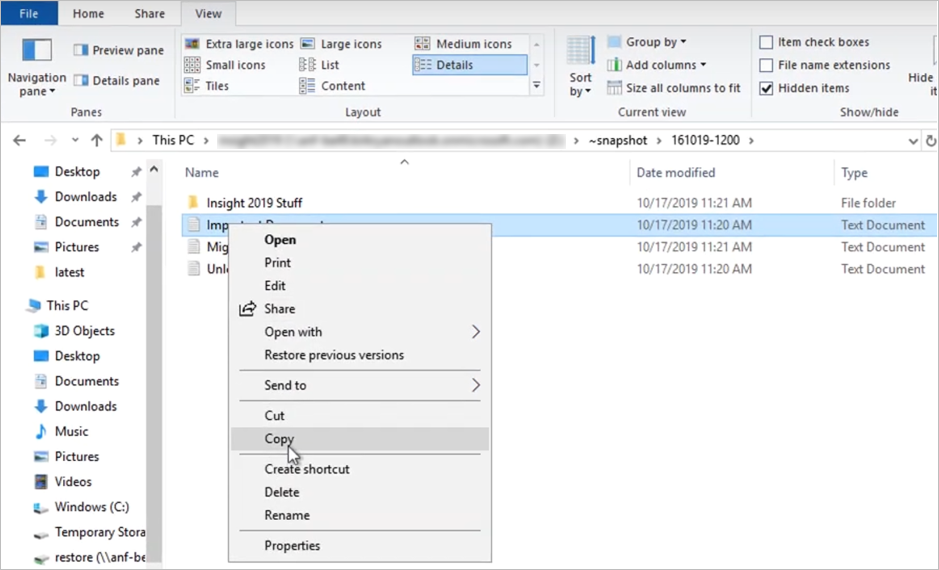Expand the Send to submenu

click(359, 385)
